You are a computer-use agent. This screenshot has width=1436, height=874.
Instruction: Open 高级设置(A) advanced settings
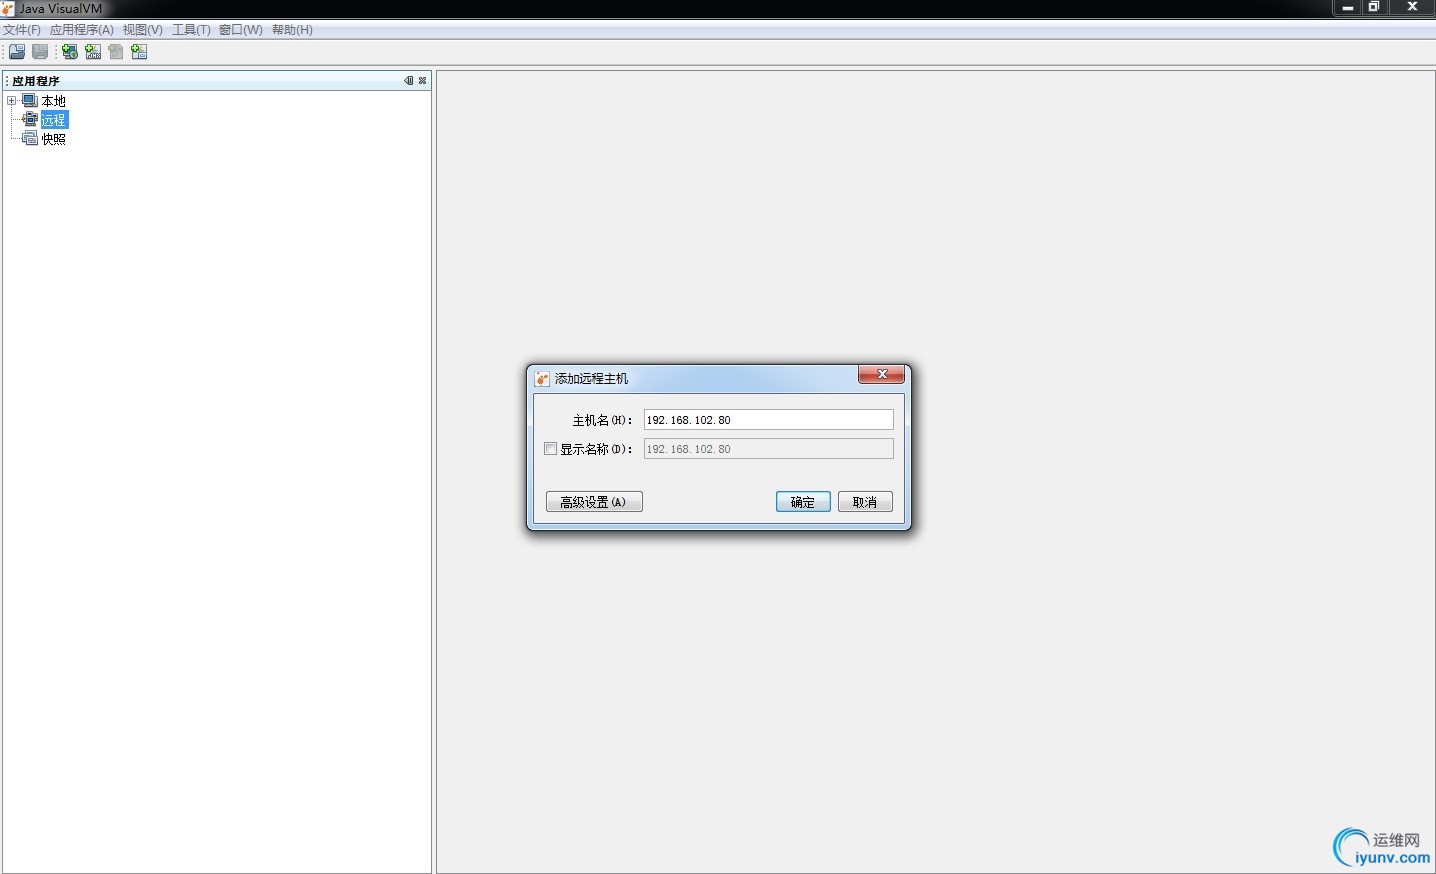(x=594, y=502)
